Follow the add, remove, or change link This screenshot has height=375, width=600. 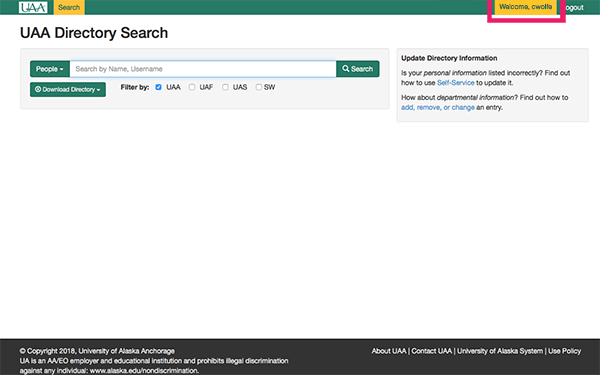438,108
